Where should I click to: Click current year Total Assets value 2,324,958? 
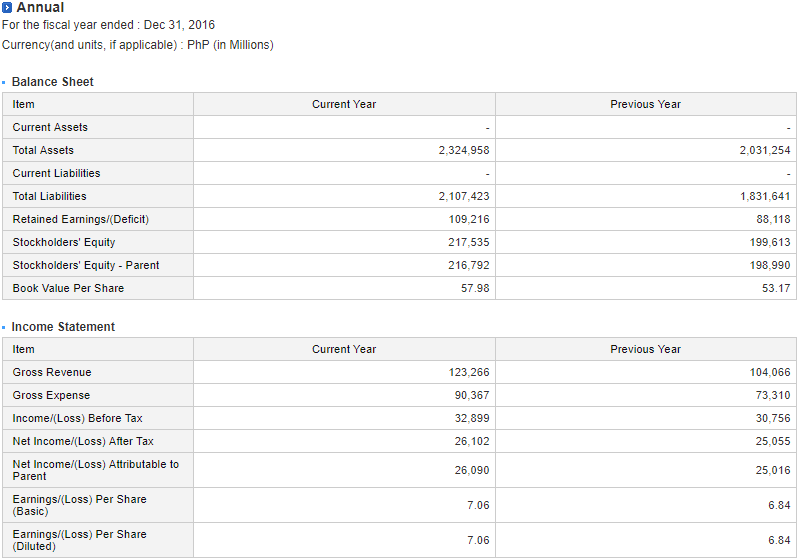coord(464,150)
